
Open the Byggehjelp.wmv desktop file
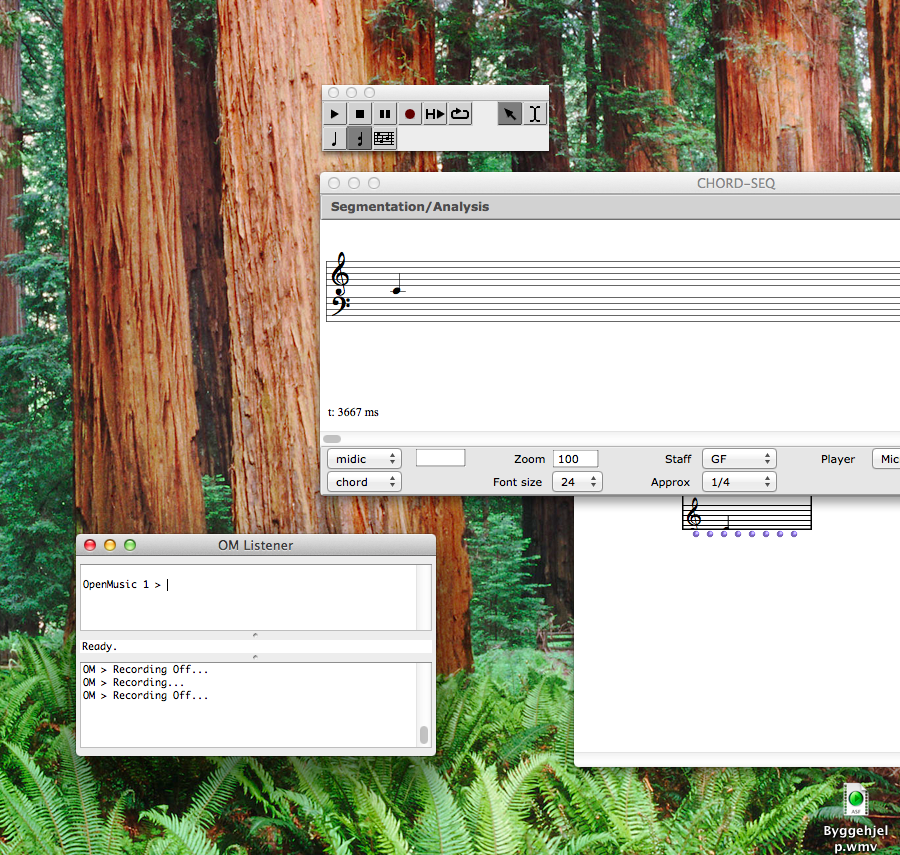coord(855,799)
